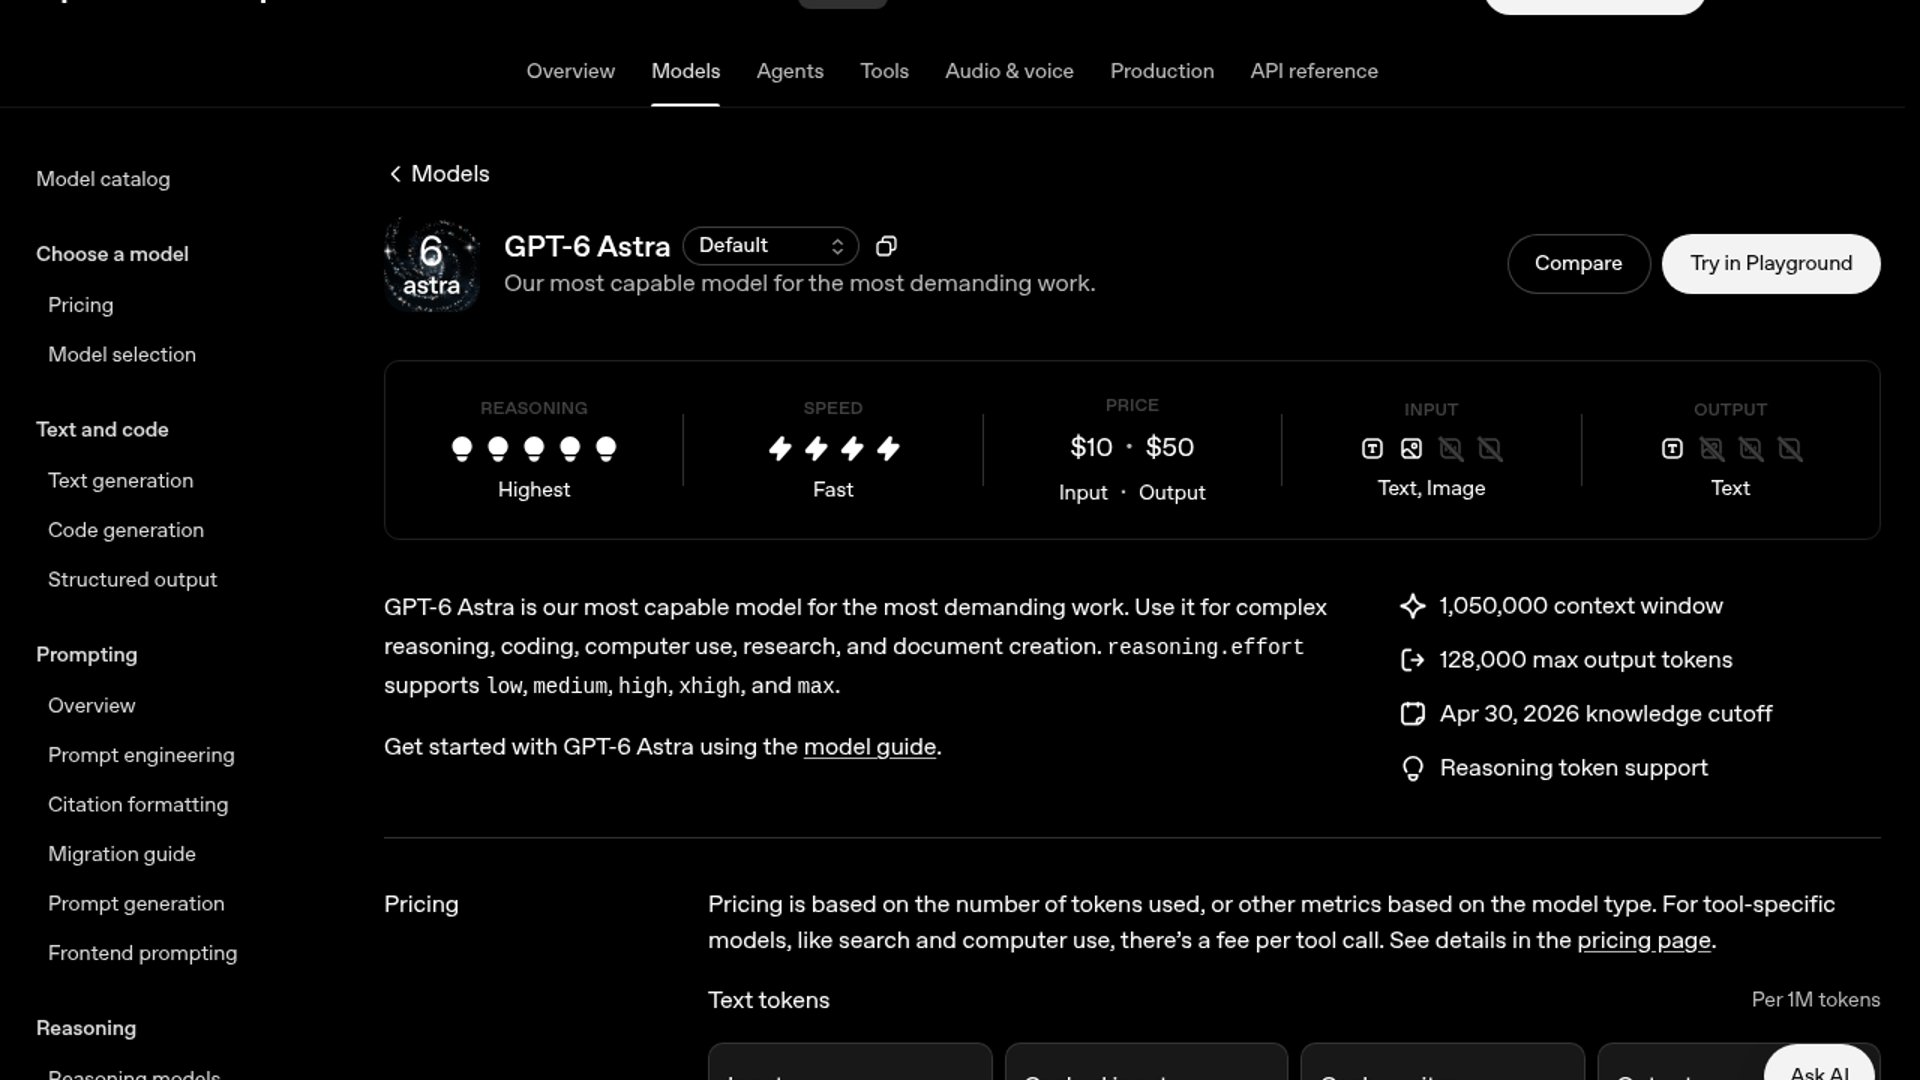Open the Default version dropdown
1920x1080 pixels.
[x=770, y=246]
